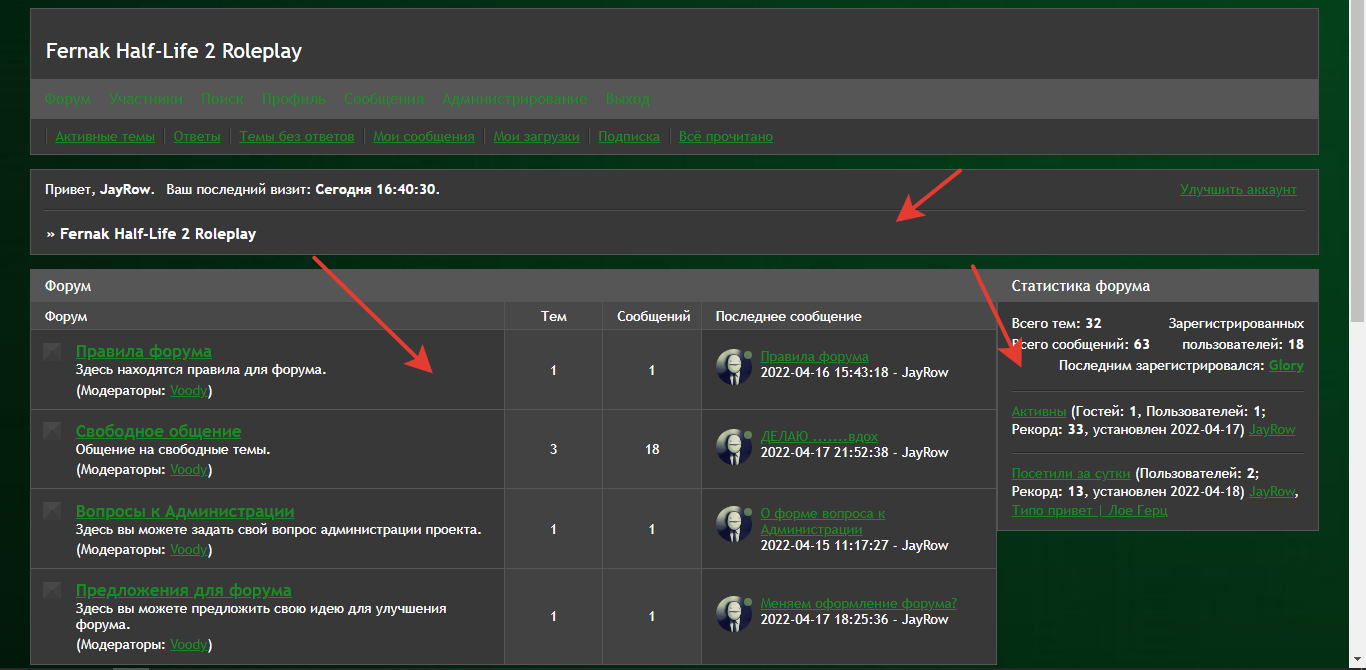Open the Вопросы к Администрации section
This screenshot has height=670, width=1366.
(185, 511)
